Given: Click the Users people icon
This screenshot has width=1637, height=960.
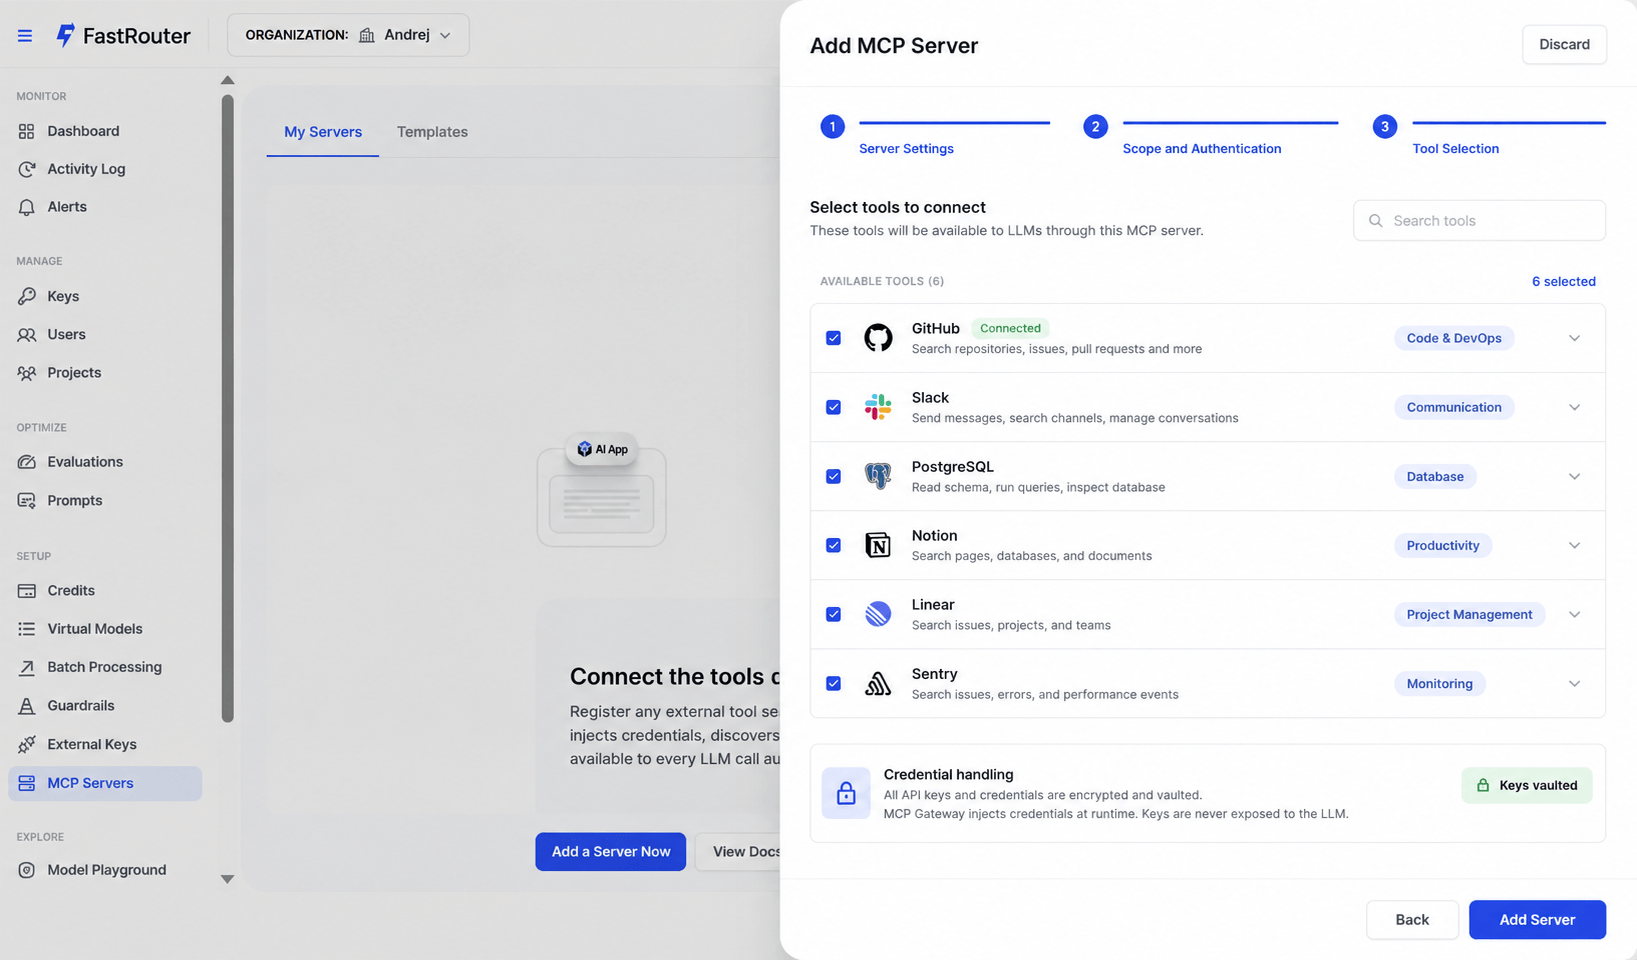Looking at the screenshot, I should pos(27,334).
